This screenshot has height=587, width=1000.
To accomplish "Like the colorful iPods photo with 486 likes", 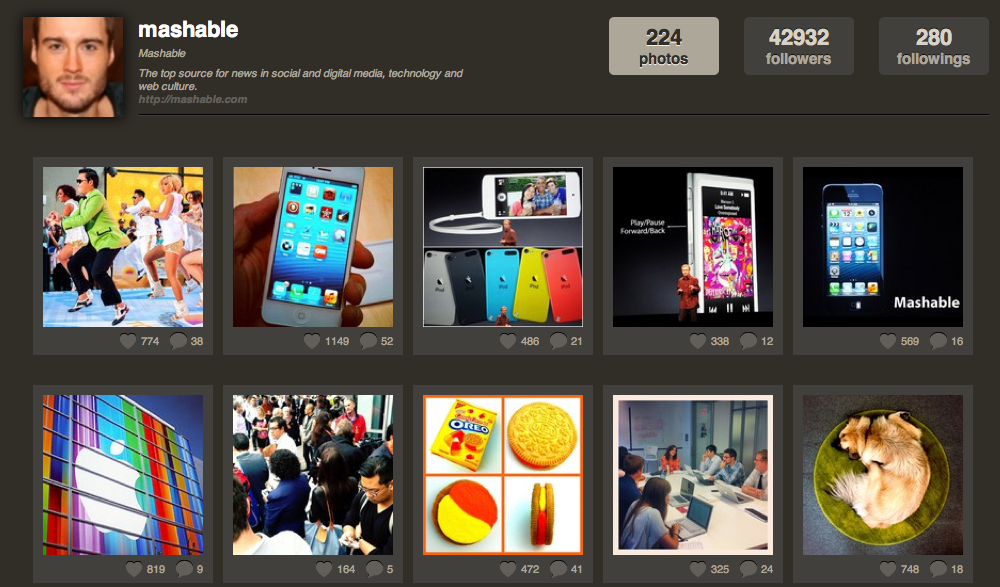I will (508, 341).
